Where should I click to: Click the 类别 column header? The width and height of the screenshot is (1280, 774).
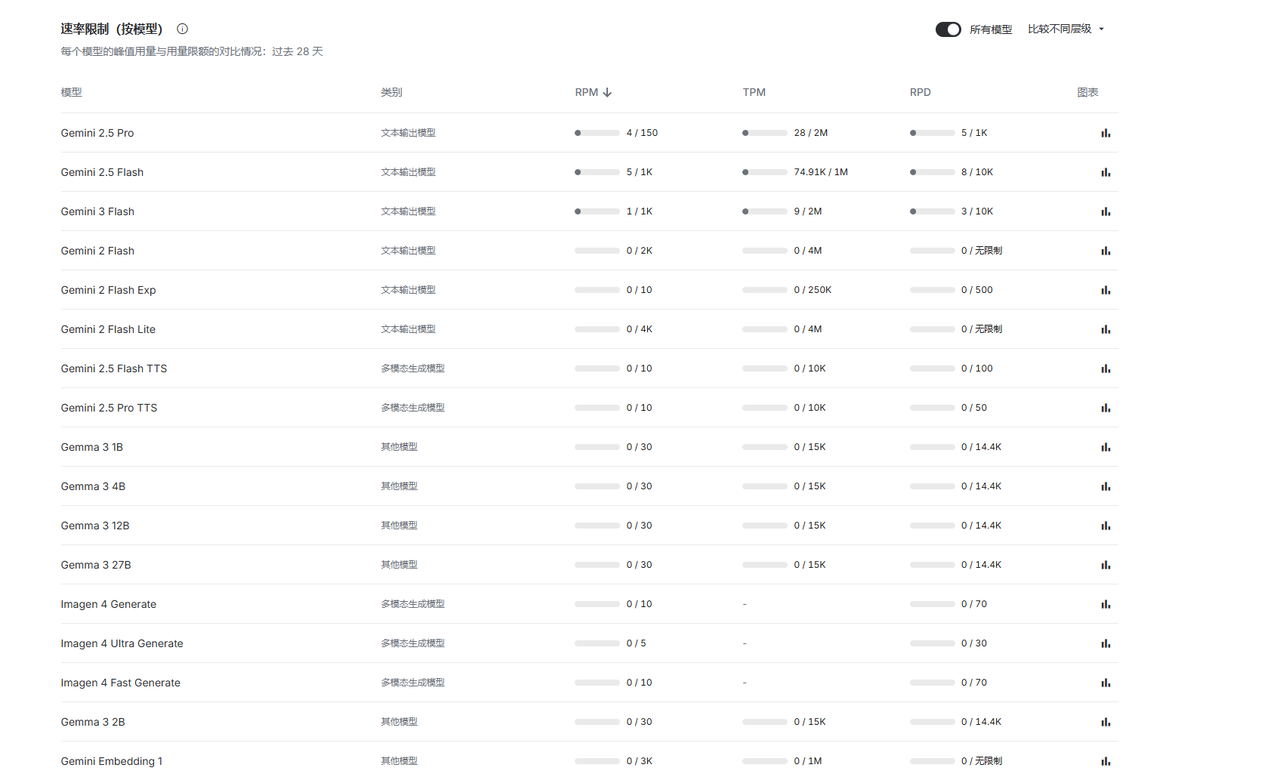[x=391, y=92]
